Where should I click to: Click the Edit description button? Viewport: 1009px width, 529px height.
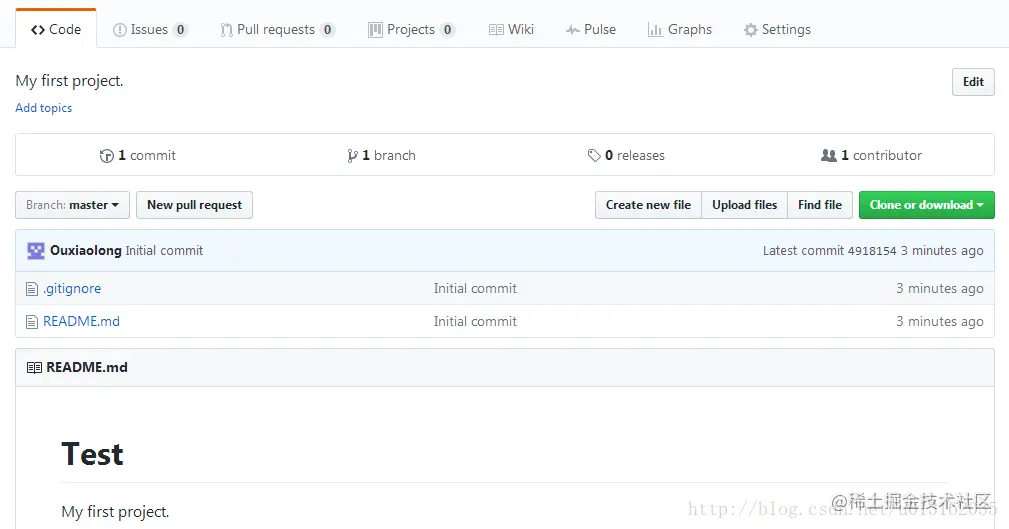click(x=973, y=82)
